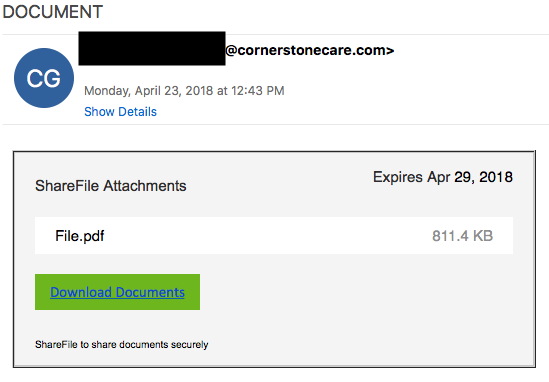Click empty space in the white File.pdf row
Viewport: 549px width, 382px height.
point(266,235)
